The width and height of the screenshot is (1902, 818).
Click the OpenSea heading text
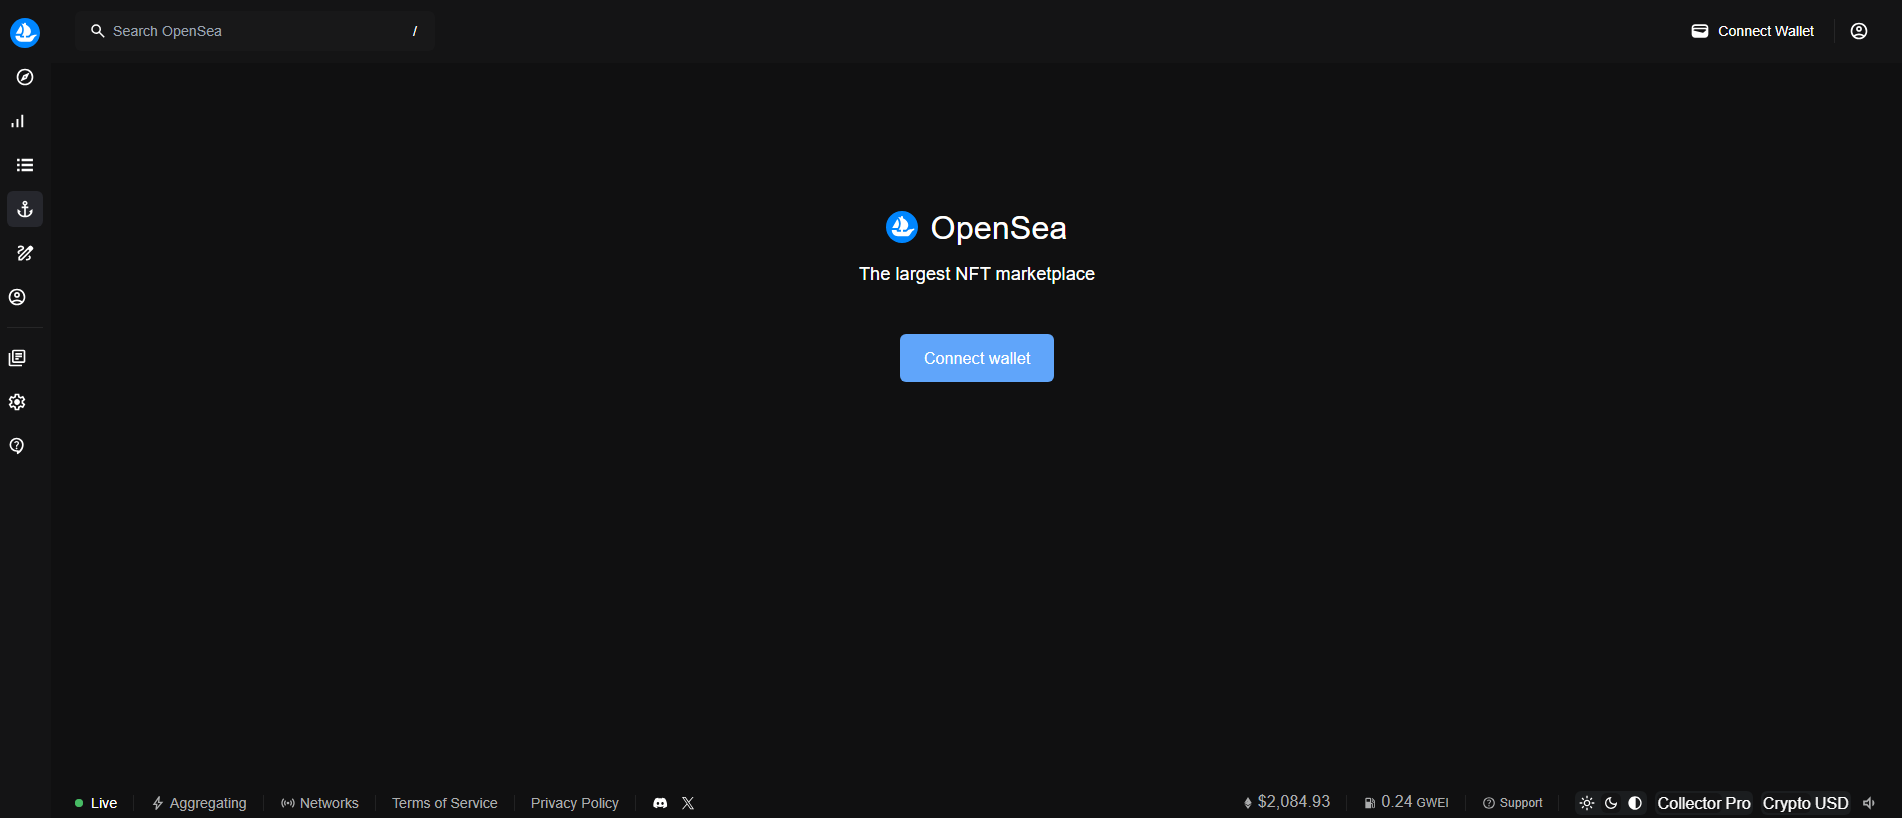click(x=998, y=228)
